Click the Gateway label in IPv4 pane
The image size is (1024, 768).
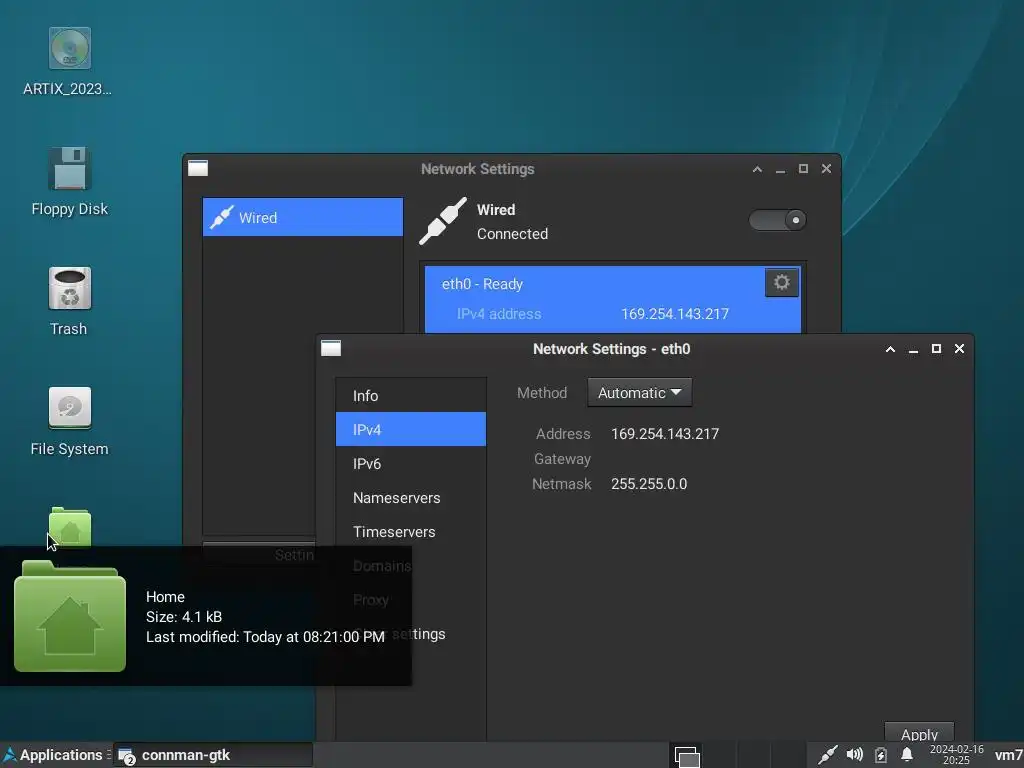[x=562, y=459]
